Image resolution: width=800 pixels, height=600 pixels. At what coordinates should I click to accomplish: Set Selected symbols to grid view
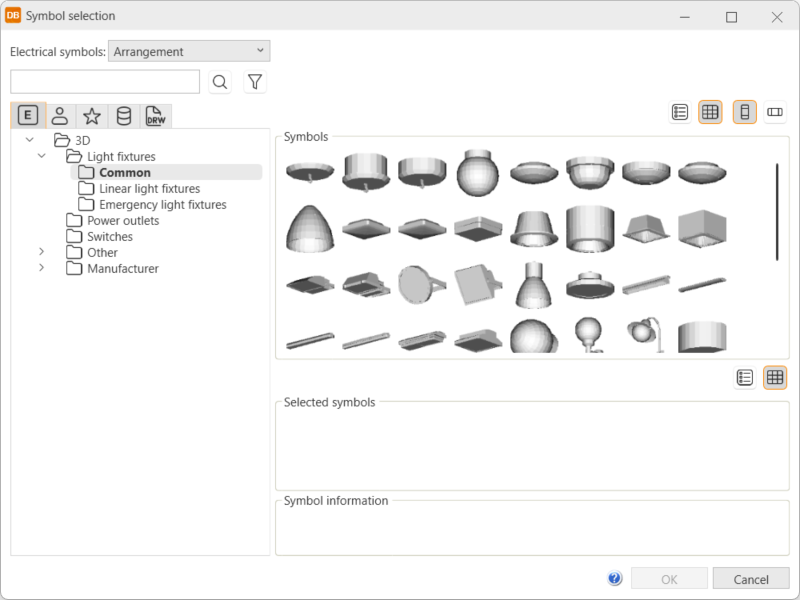pyautogui.click(x=775, y=377)
